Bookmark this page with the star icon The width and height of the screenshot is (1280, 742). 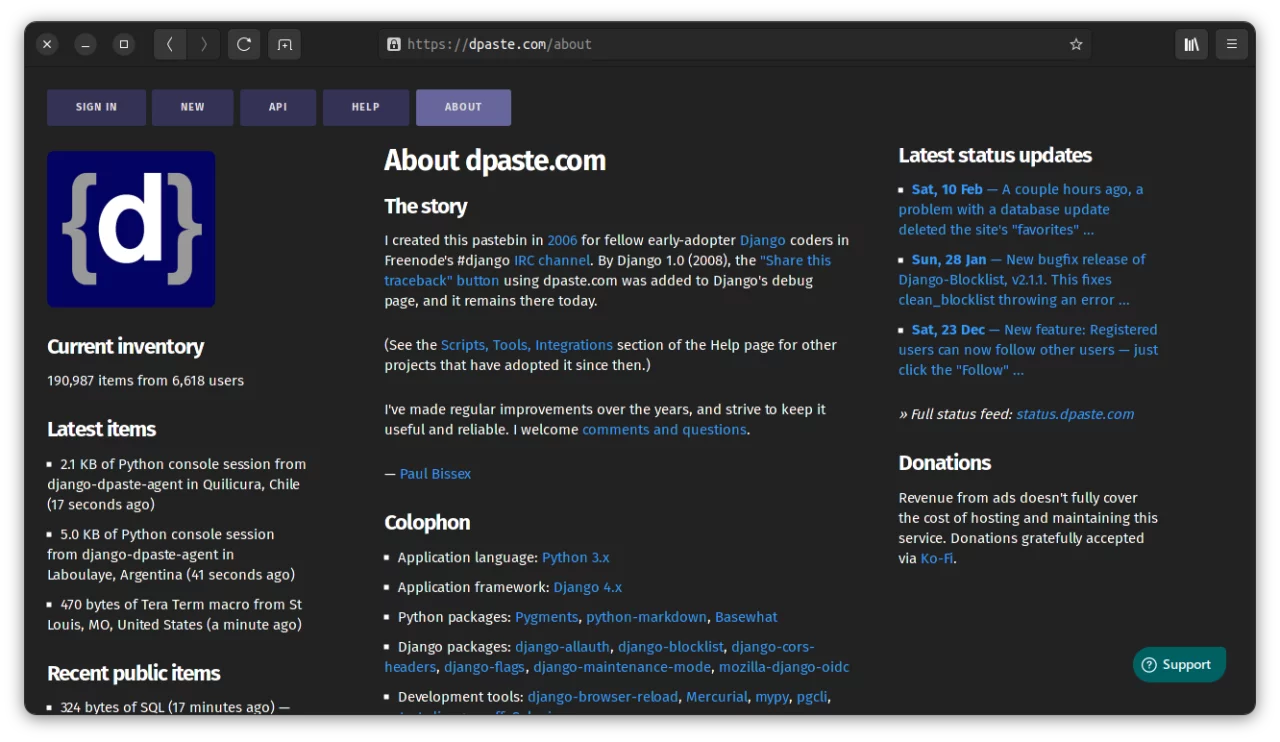tap(1076, 44)
